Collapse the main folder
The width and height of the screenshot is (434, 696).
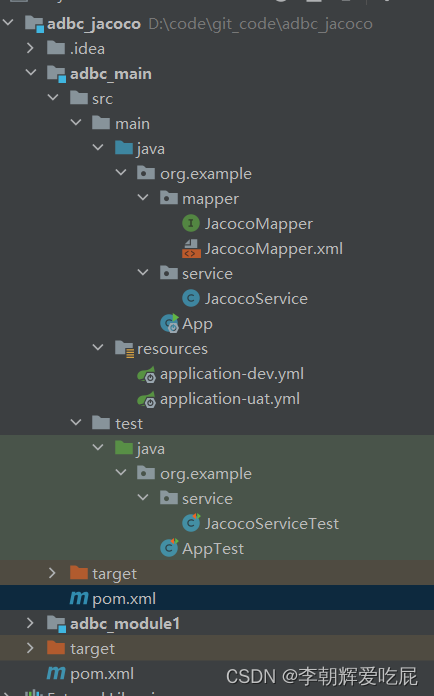point(76,122)
